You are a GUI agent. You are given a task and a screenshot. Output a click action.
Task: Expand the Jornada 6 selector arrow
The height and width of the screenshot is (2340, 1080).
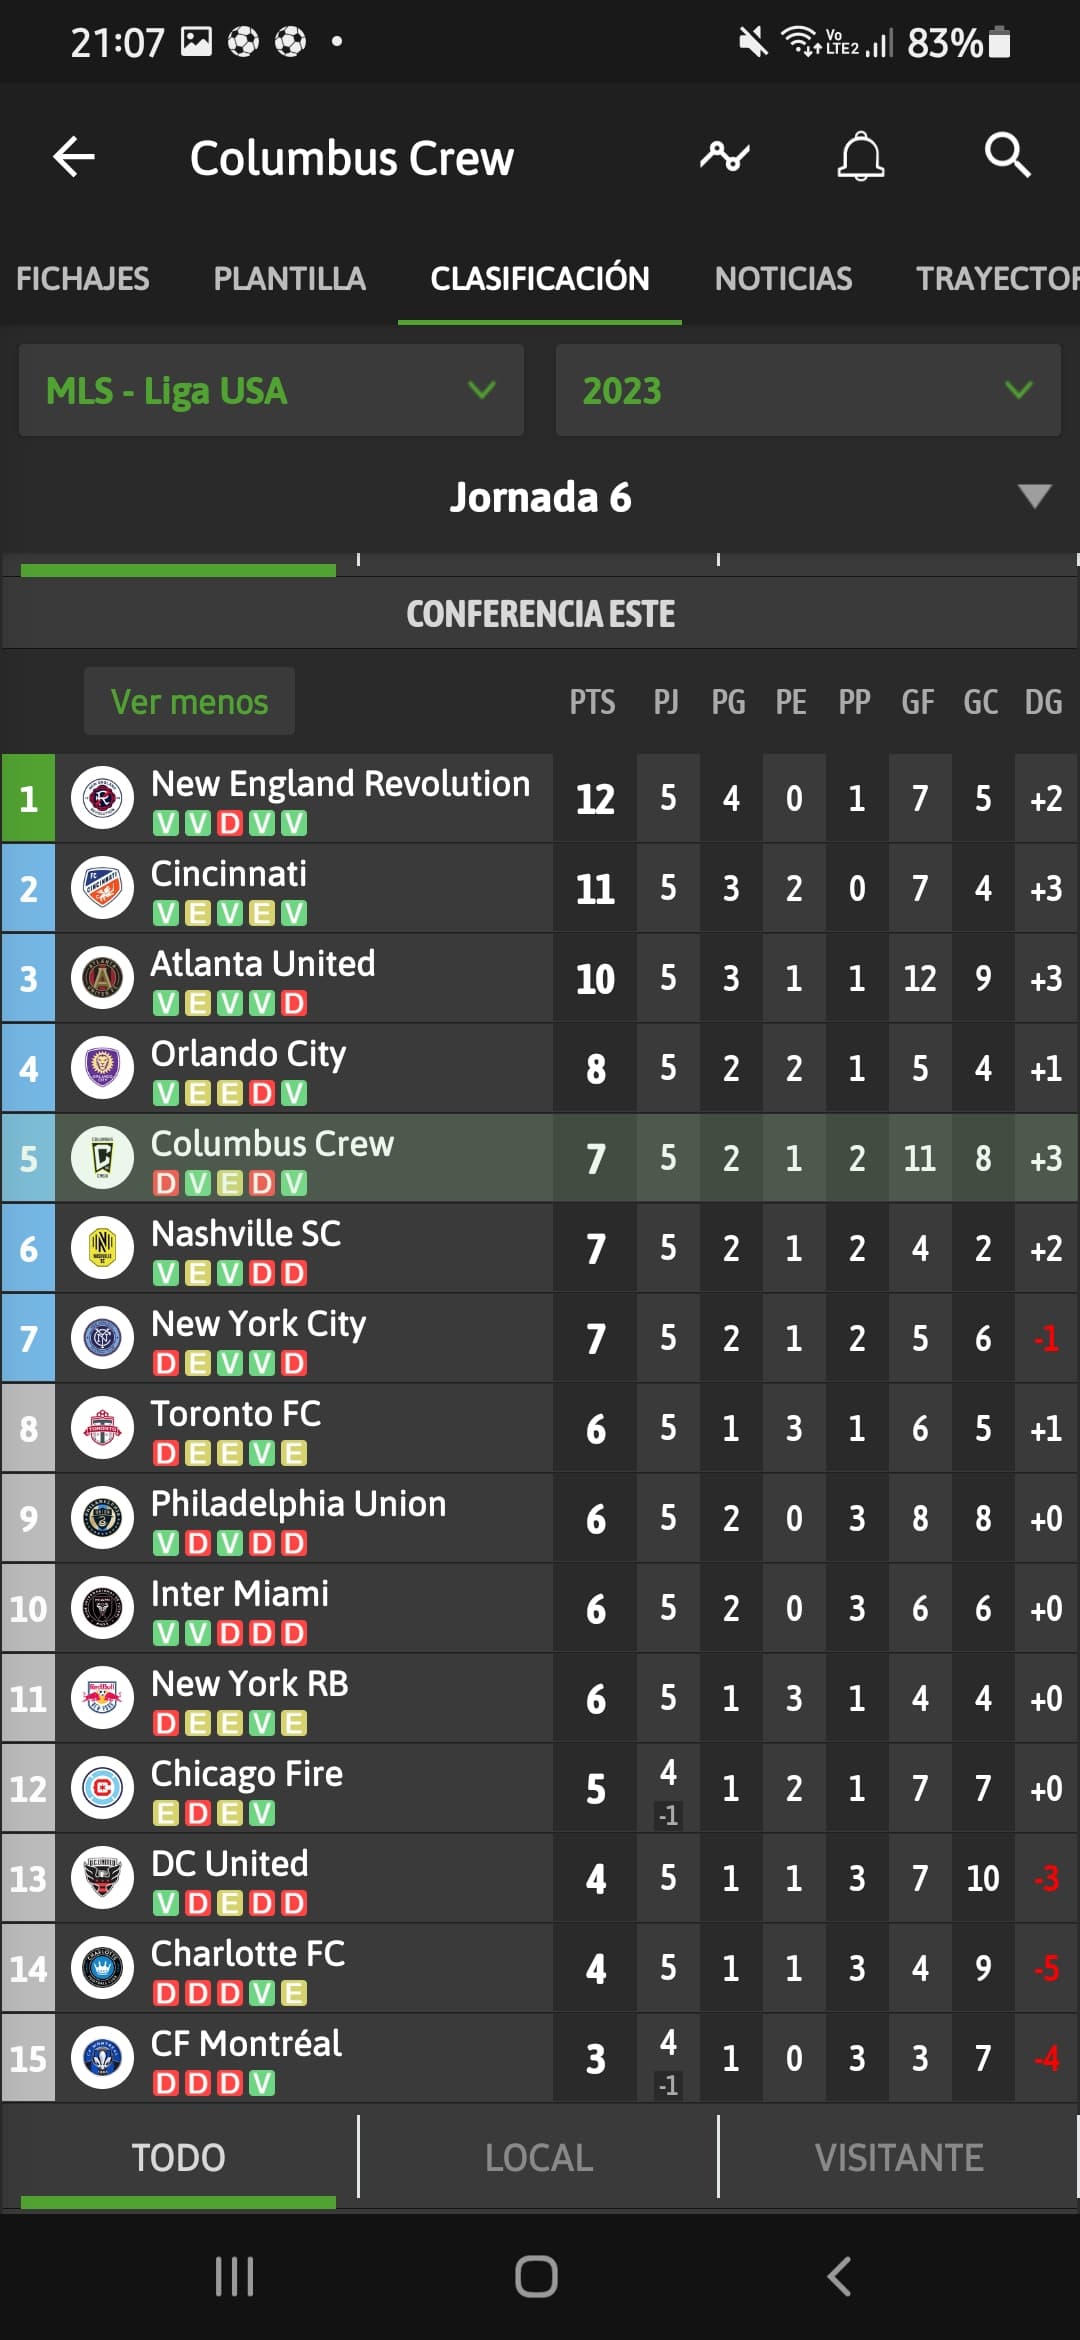[x=1034, y=496]
